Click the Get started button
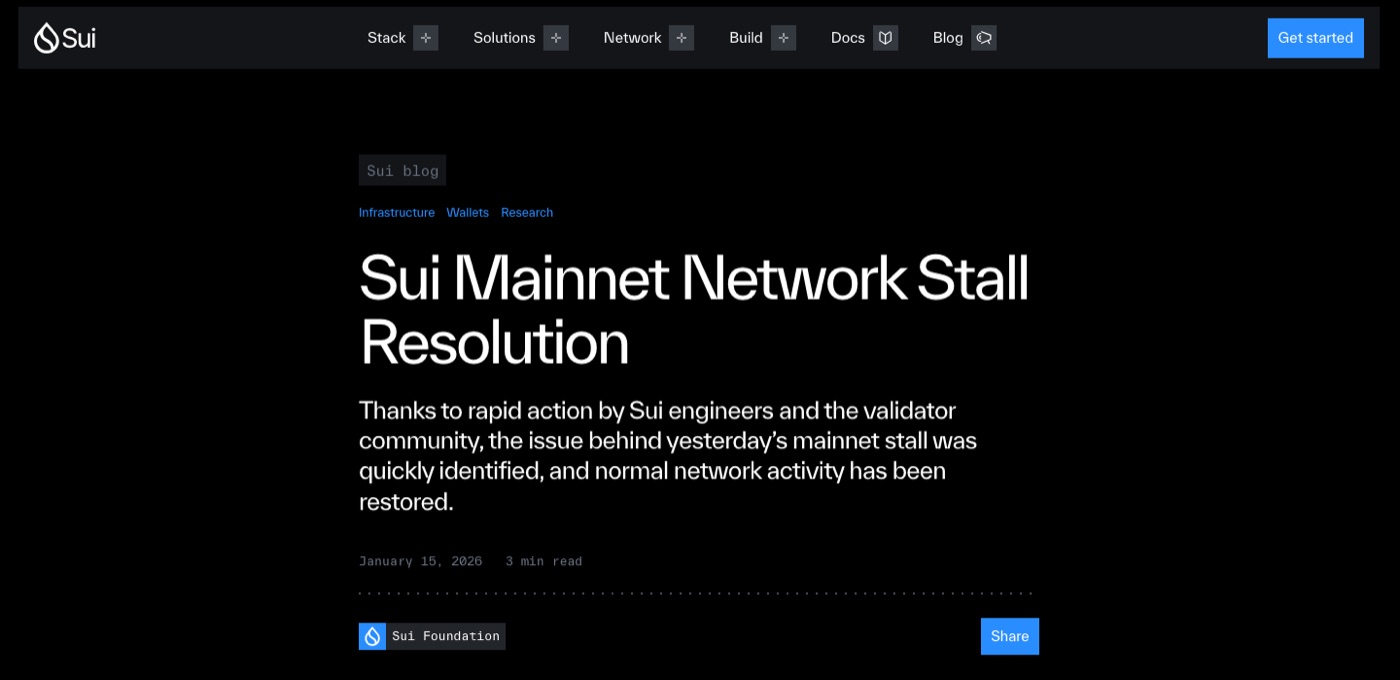Screen dimensions: 1400x680 pos(1315,38)
